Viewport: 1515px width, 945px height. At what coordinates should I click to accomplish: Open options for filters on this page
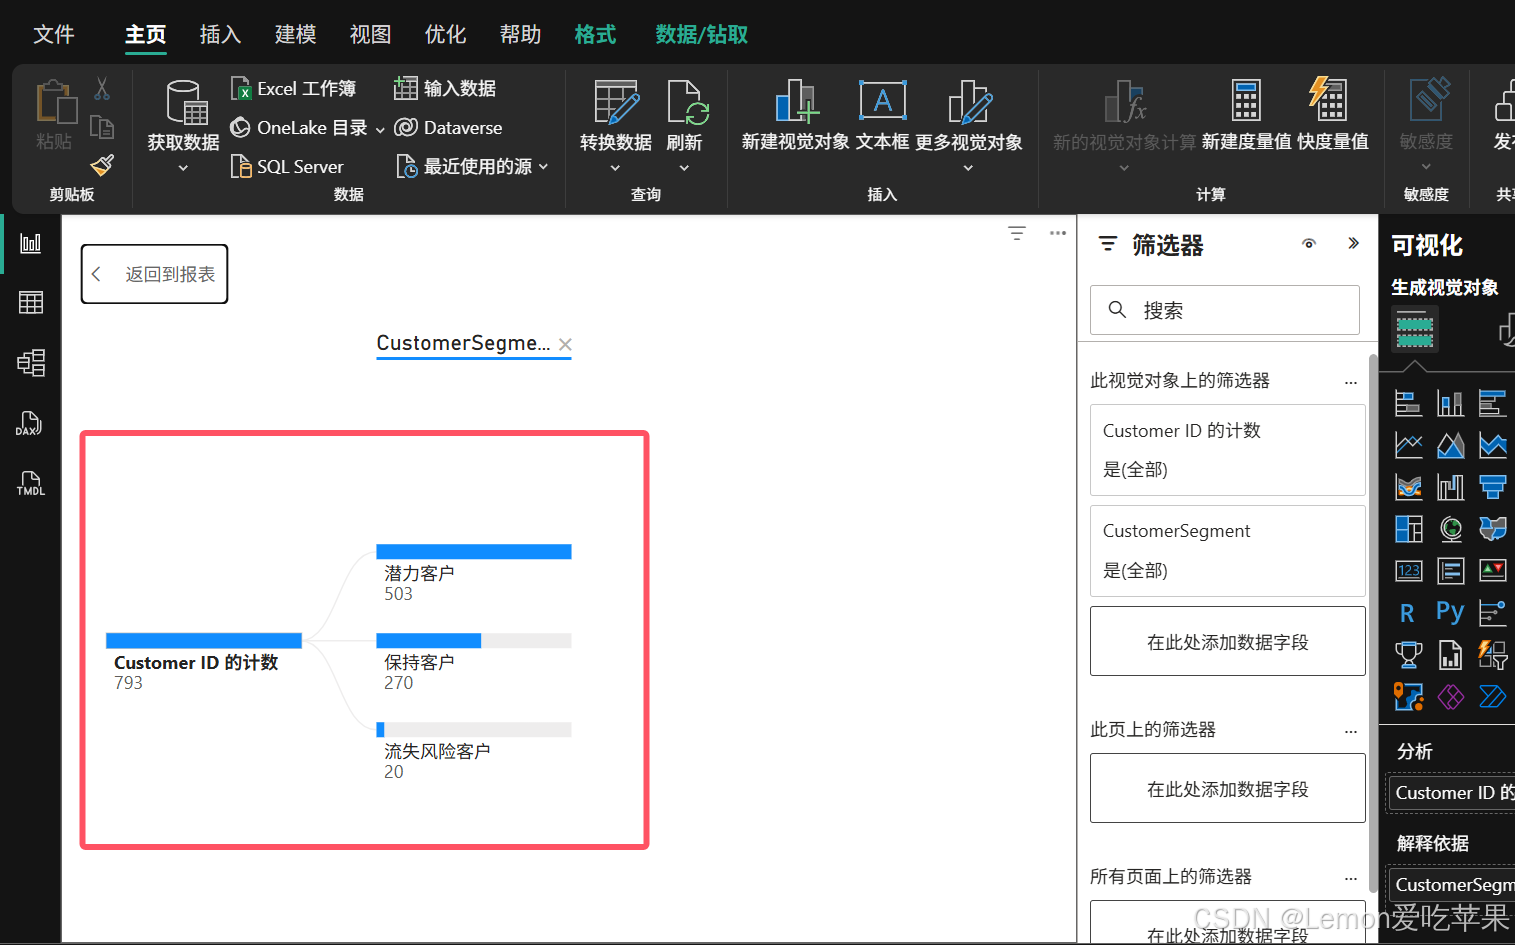(x=1351, y=731)
